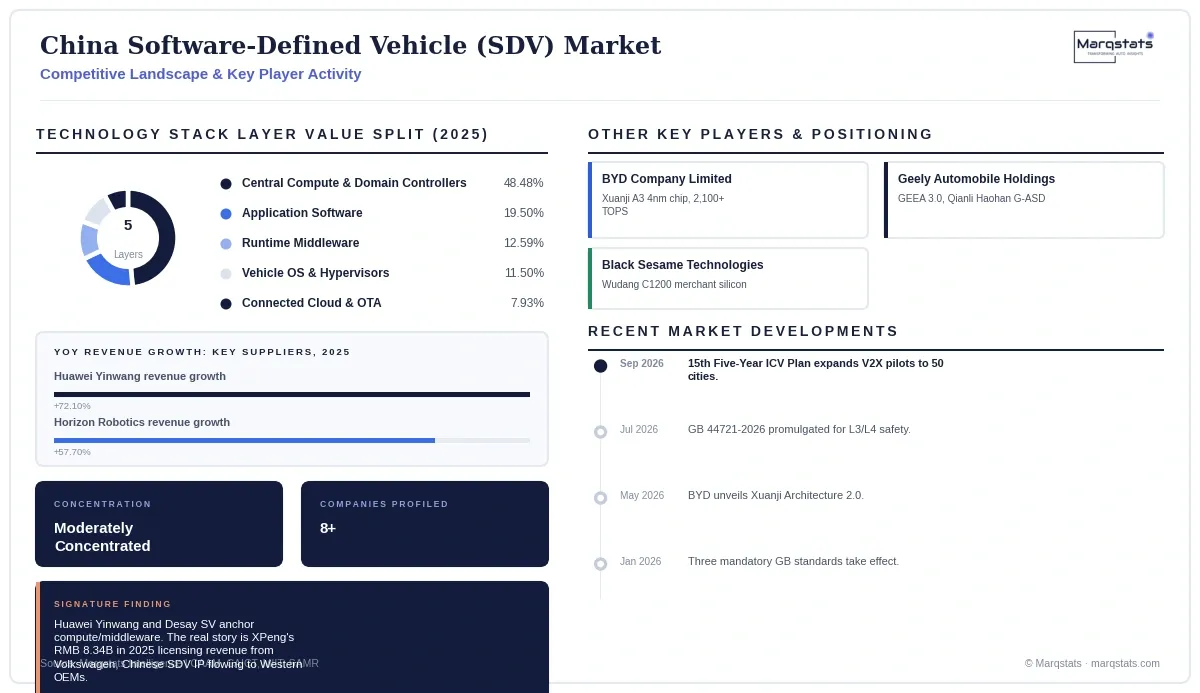The height and width of the screenshot is (693, 1200).
Task: Open the BYD Company Limited card
Action: [x=728, y=200]
